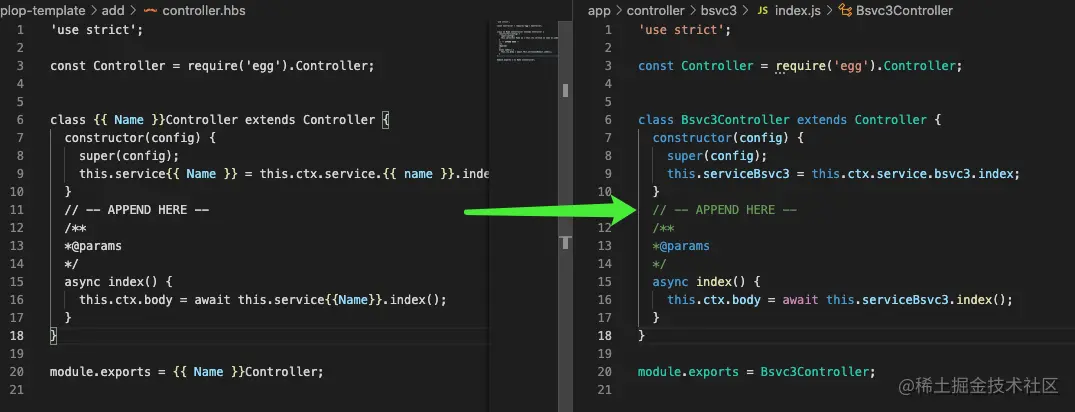Open the bsvc3 folder breadcrumb
Screen dimensions: 1075x412
[x=718, y=11]
